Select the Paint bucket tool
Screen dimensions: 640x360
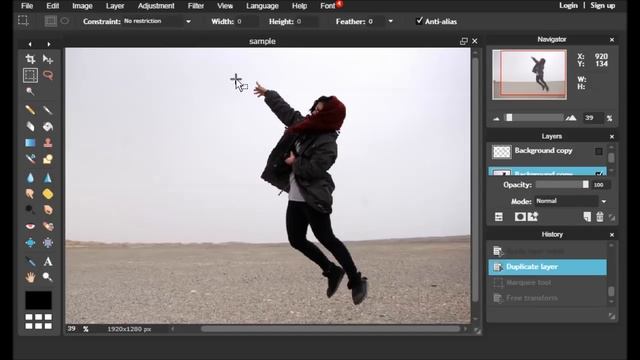(x=48, y=127)
